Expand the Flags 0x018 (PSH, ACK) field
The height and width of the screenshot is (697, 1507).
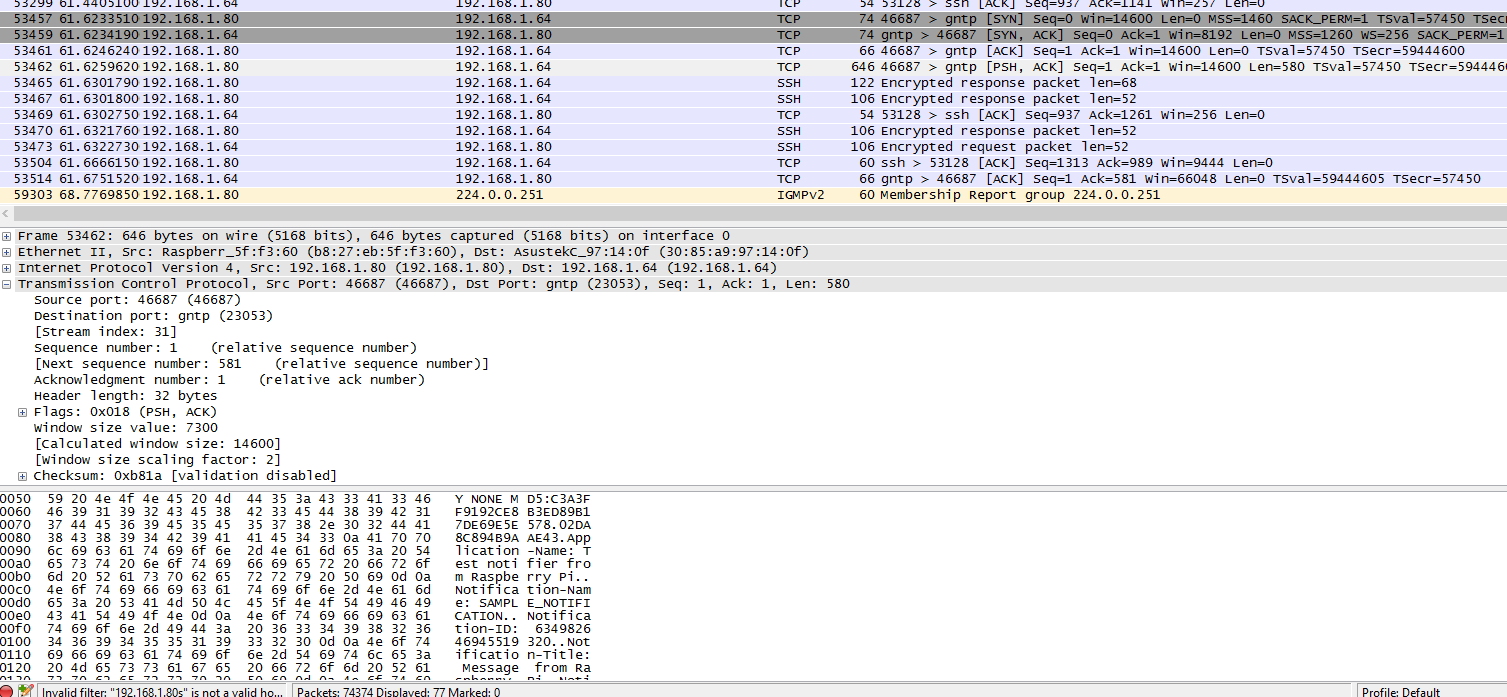point(24,411)
